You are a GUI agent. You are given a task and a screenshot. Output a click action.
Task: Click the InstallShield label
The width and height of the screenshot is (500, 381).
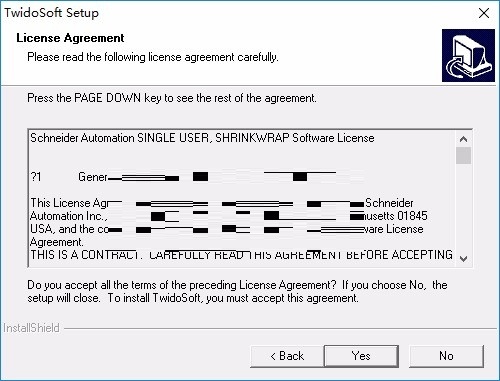pos(31,328)
